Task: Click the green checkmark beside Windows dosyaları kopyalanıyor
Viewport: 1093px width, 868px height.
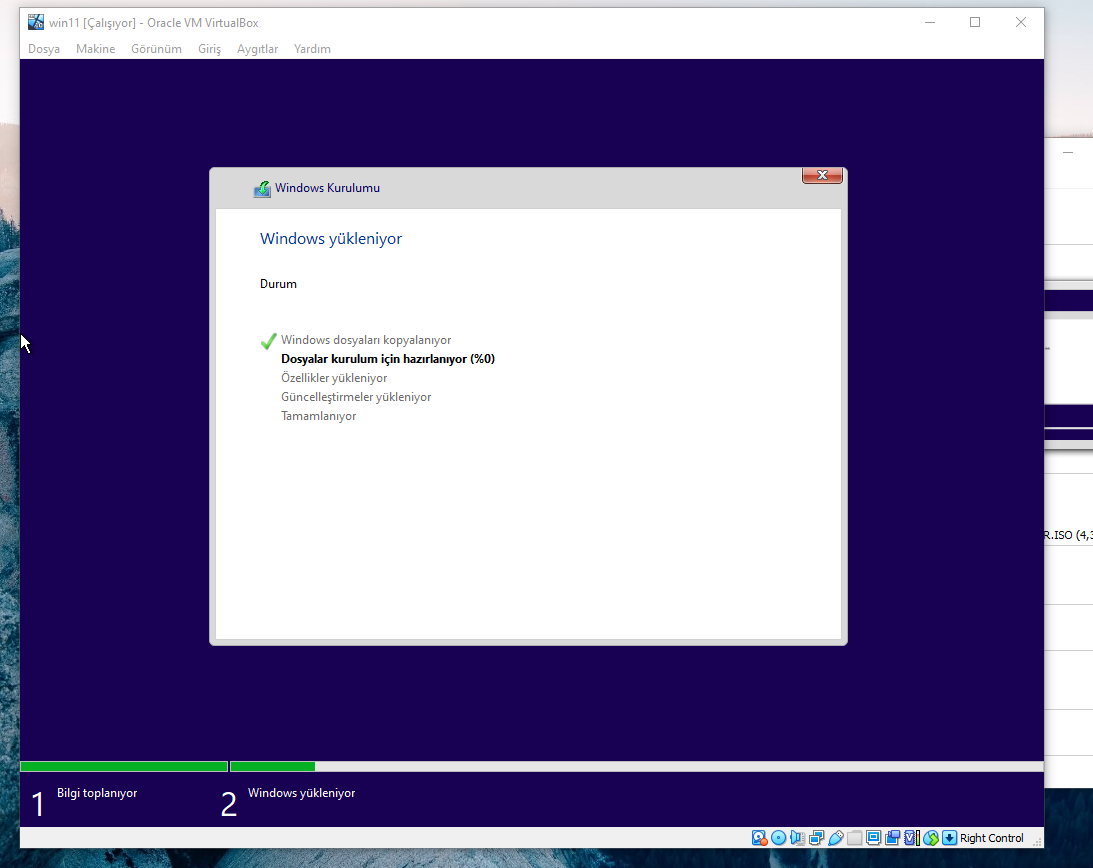Action: [268, 341]
